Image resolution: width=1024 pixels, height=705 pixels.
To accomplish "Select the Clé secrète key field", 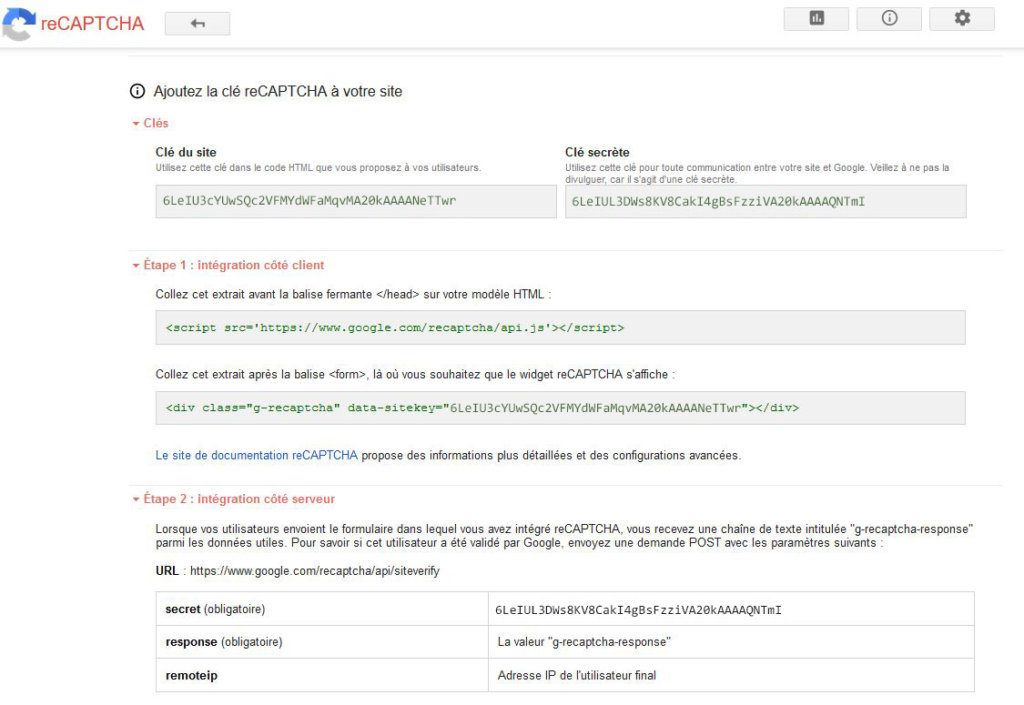I will tap(765, 202).
